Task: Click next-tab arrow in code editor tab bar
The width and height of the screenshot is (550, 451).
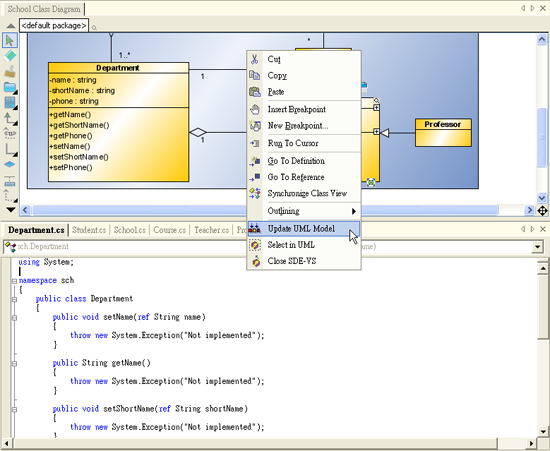Action: [x=533, y=229]
